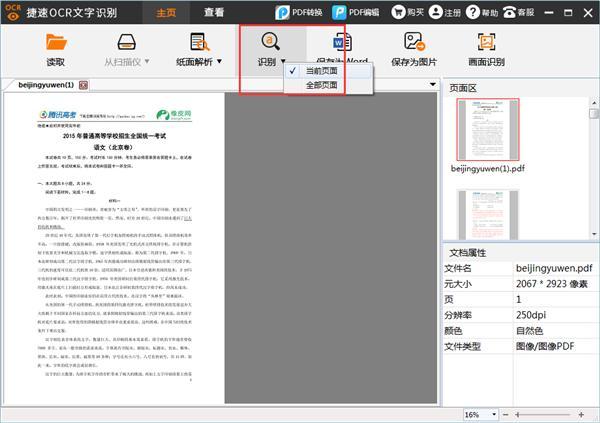Click the document page preview
Image resolution: width=600 pixels, height=423 pixels.
[114, 248]
